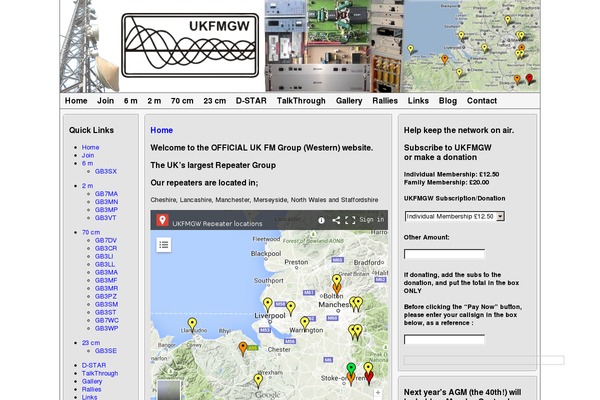Open Links in the top navigation
600x400 pixels.
click(418, 101)
